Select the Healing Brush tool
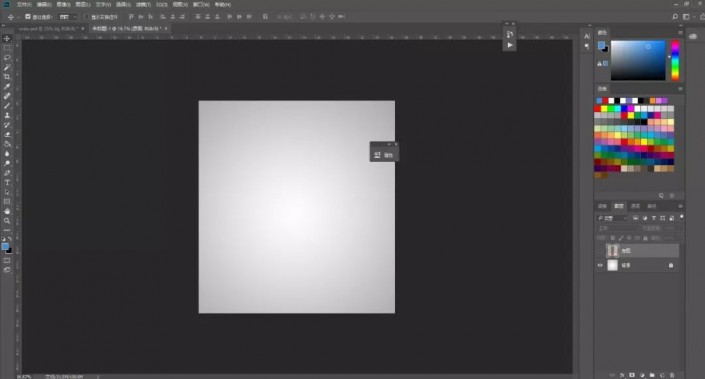 coord(7,96)
